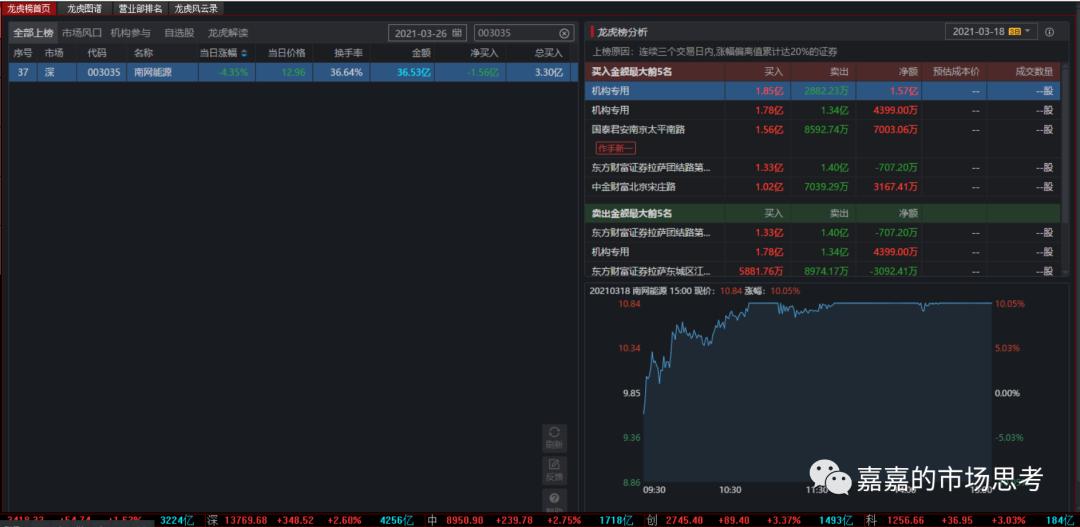Click 卖出金额最大前5名 section header
This screenshot has width=1080, height=527.
tap(632, 214)
